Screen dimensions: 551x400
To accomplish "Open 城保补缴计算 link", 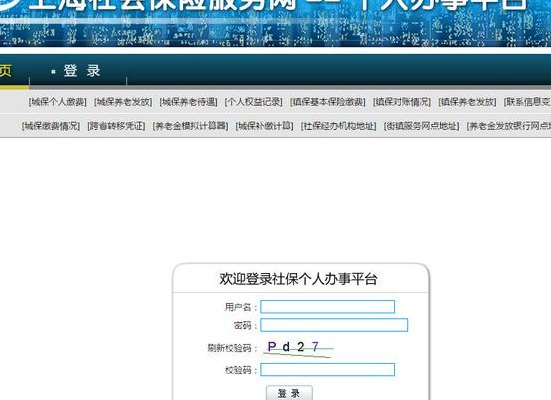I will coord(265,126).
